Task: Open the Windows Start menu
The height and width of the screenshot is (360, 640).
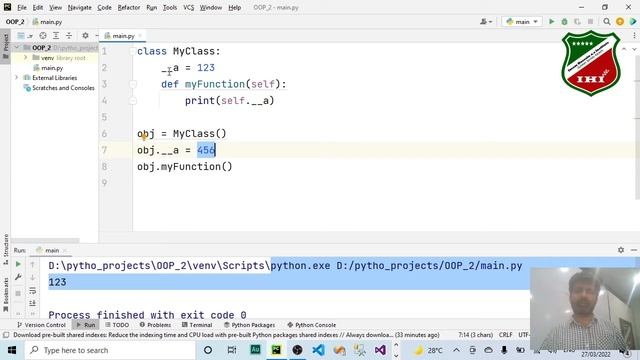Action: point(11,350)
